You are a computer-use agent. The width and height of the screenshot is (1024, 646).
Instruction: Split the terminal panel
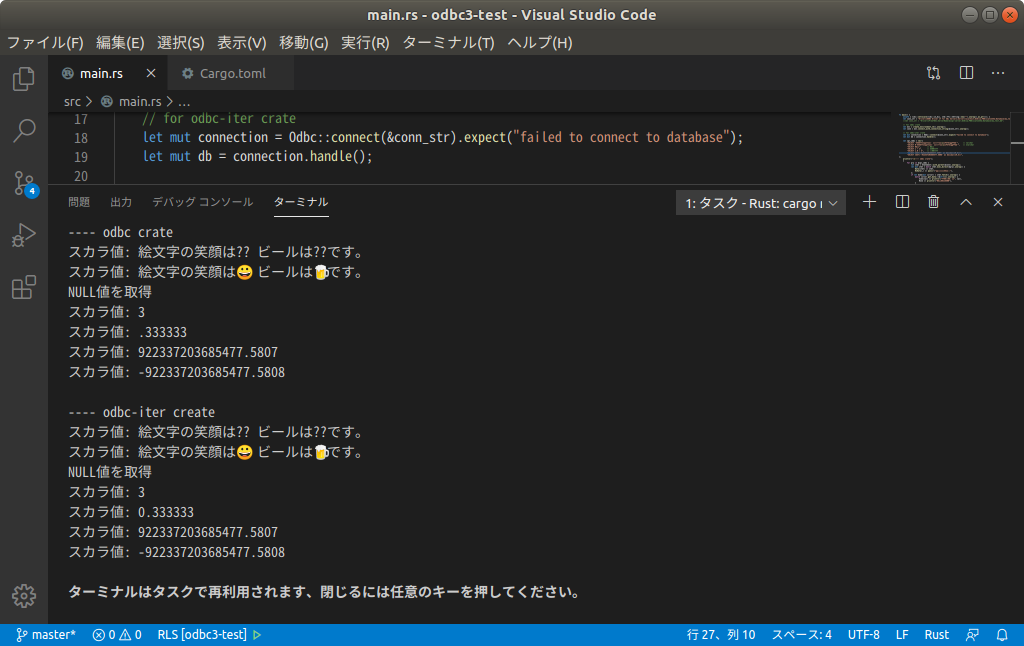[902, 202]
